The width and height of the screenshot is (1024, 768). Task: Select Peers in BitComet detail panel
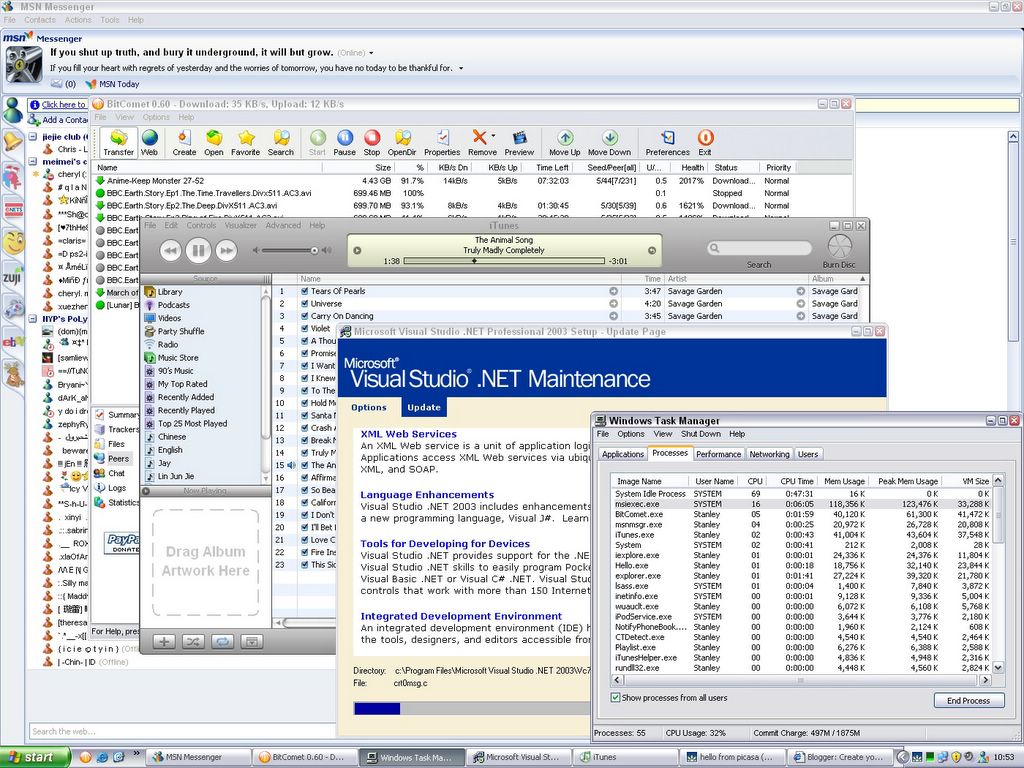[118, 458]
